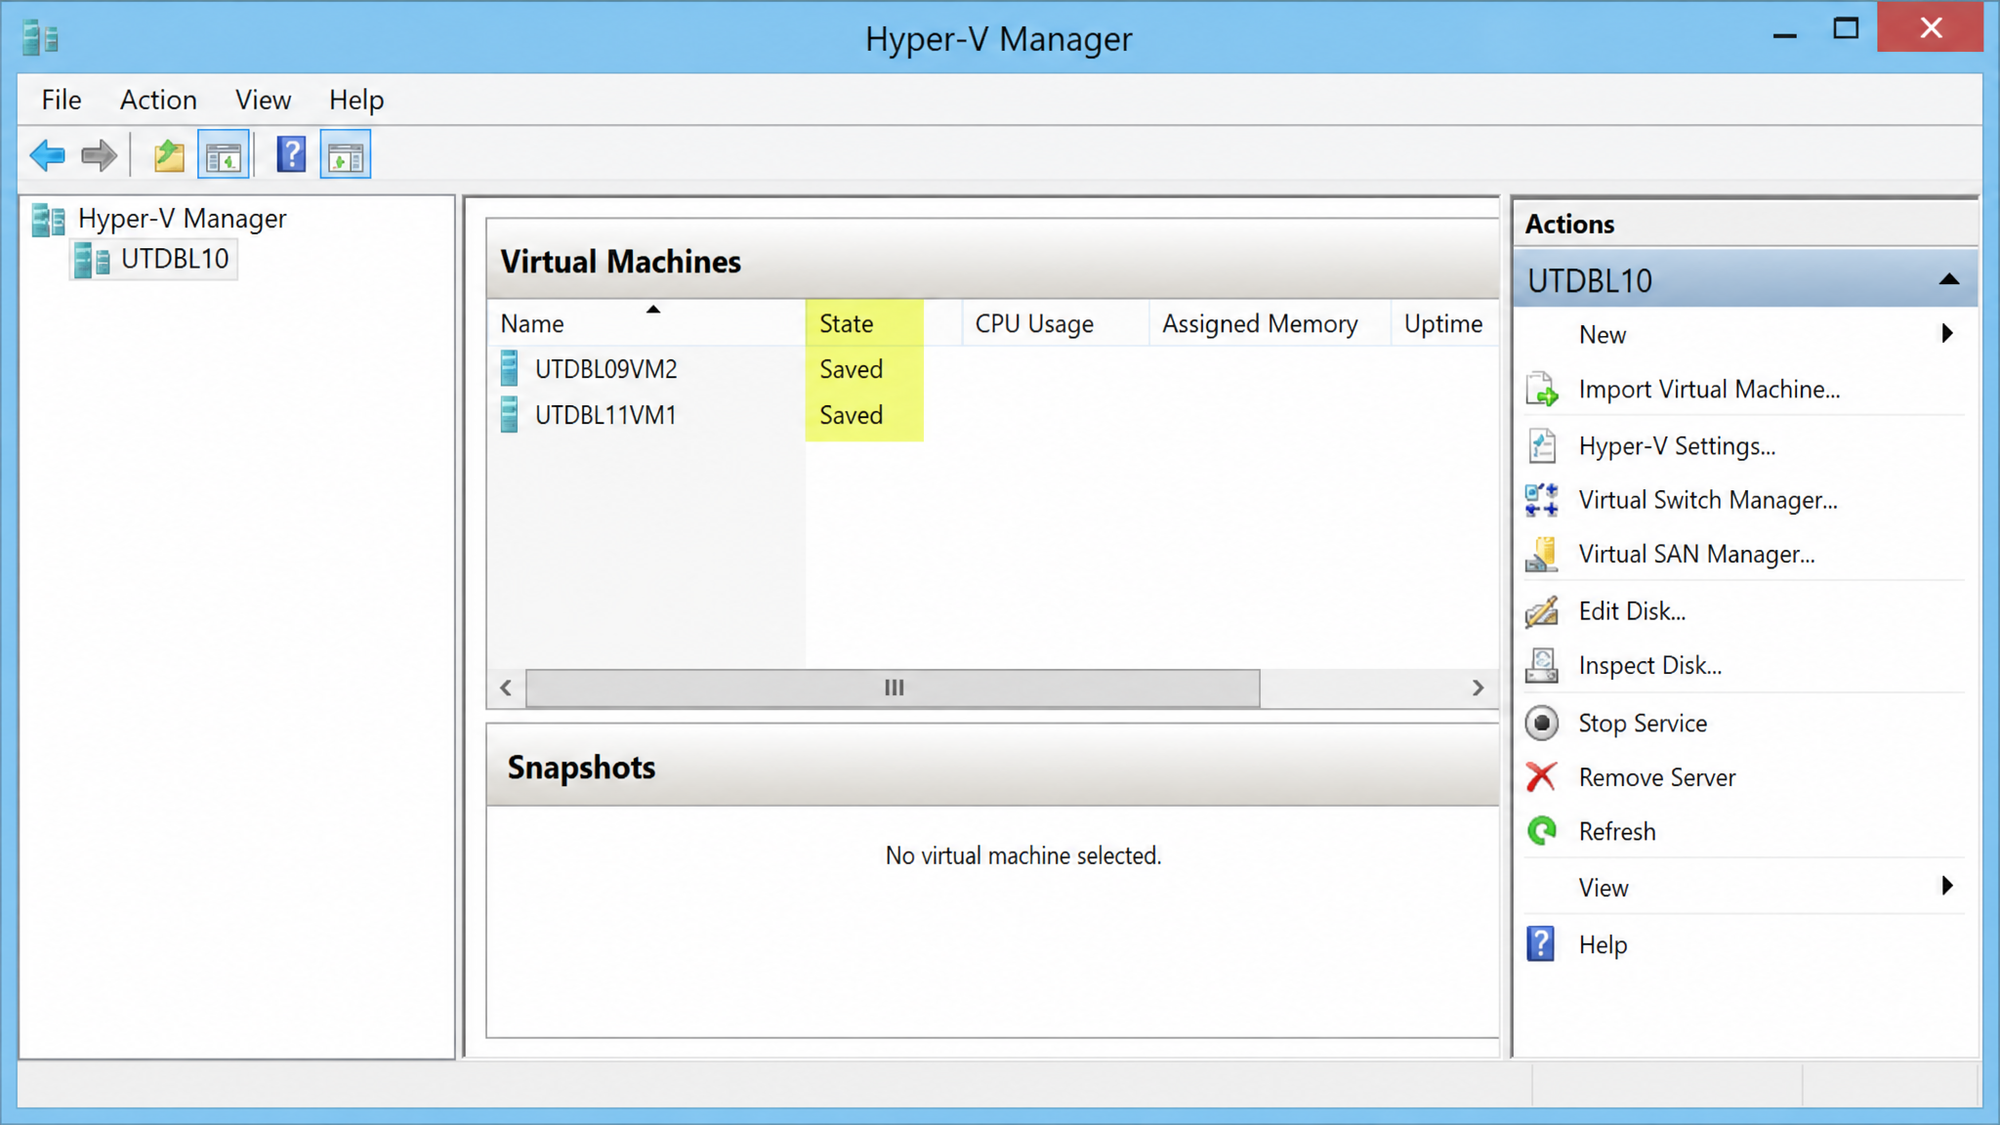Click Saved state of UTDBL09VM2
2000x1125 pixels.
(851, 369)
